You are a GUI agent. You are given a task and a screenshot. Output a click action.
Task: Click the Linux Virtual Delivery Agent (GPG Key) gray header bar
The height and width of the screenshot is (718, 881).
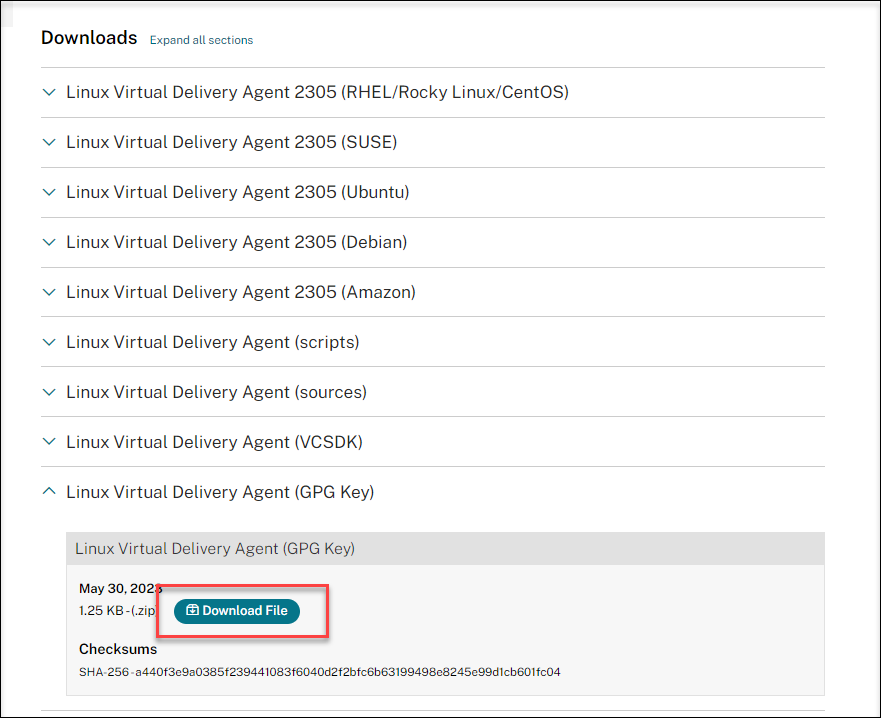click(x=445, y=548)
